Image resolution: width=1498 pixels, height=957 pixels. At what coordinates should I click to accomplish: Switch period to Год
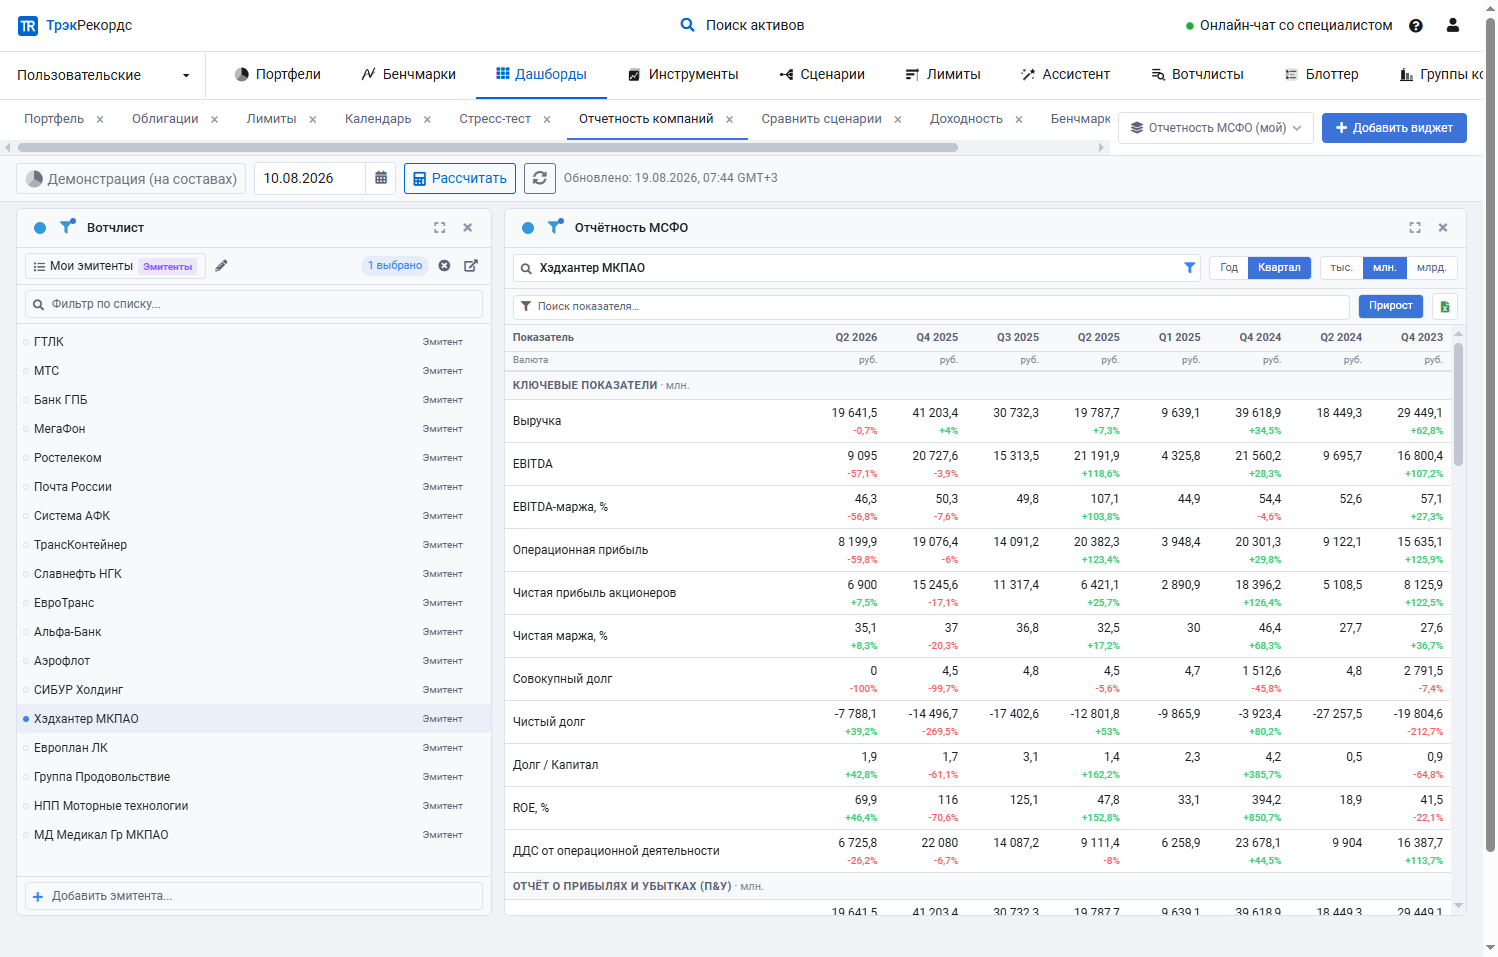[x=1229, y=268]
